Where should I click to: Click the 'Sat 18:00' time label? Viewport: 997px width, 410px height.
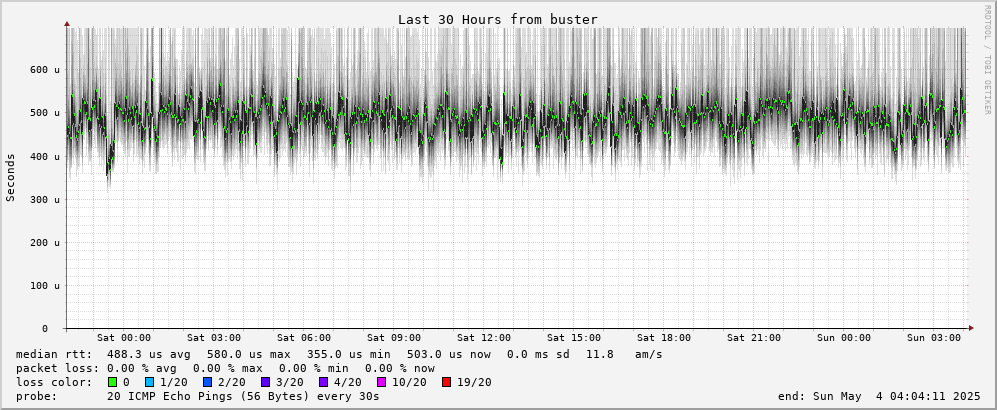[664, 338]
